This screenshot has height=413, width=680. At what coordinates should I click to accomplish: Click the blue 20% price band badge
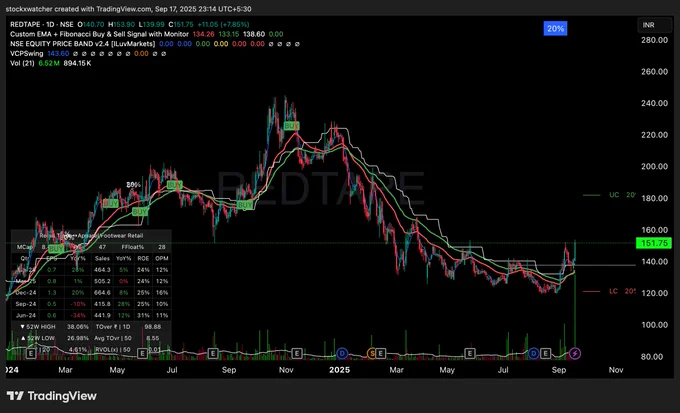(555, 29)
